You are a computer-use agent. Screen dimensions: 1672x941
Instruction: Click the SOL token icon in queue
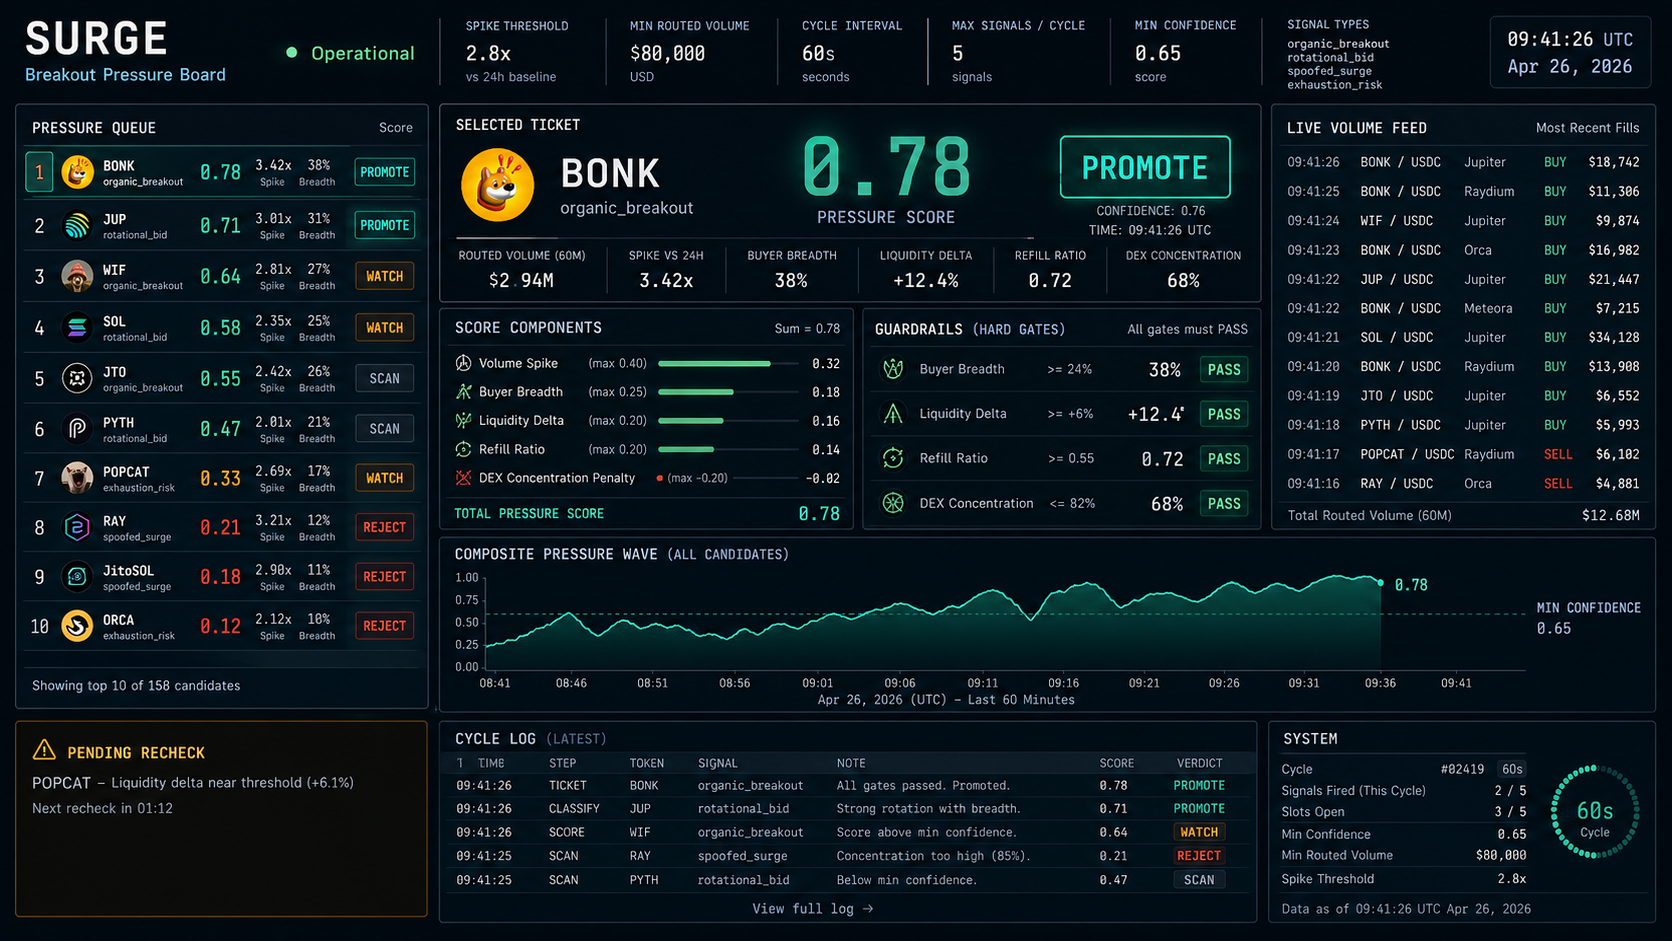click(x=78, y=327)
